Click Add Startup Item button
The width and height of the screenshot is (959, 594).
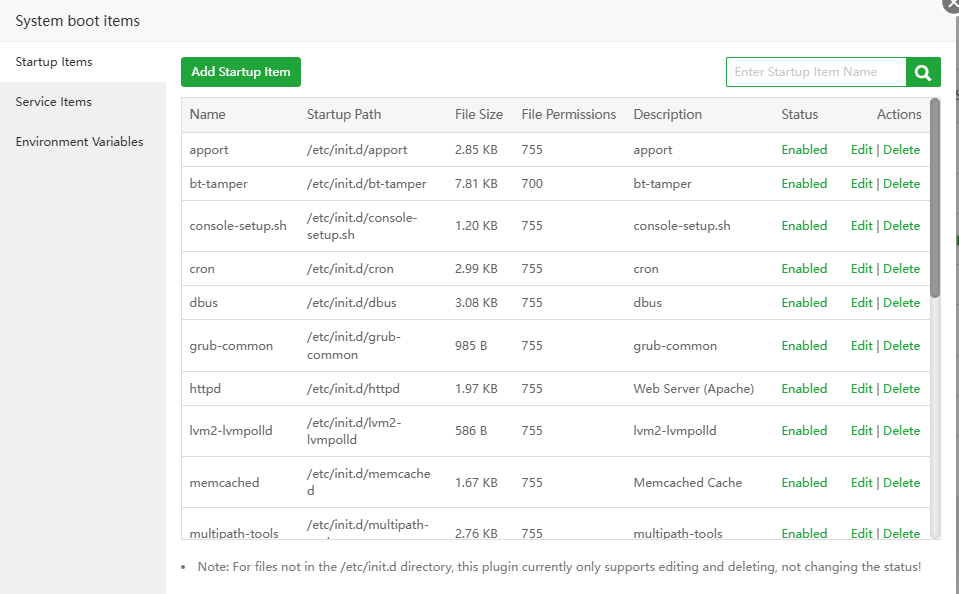(x=241, y=72)
